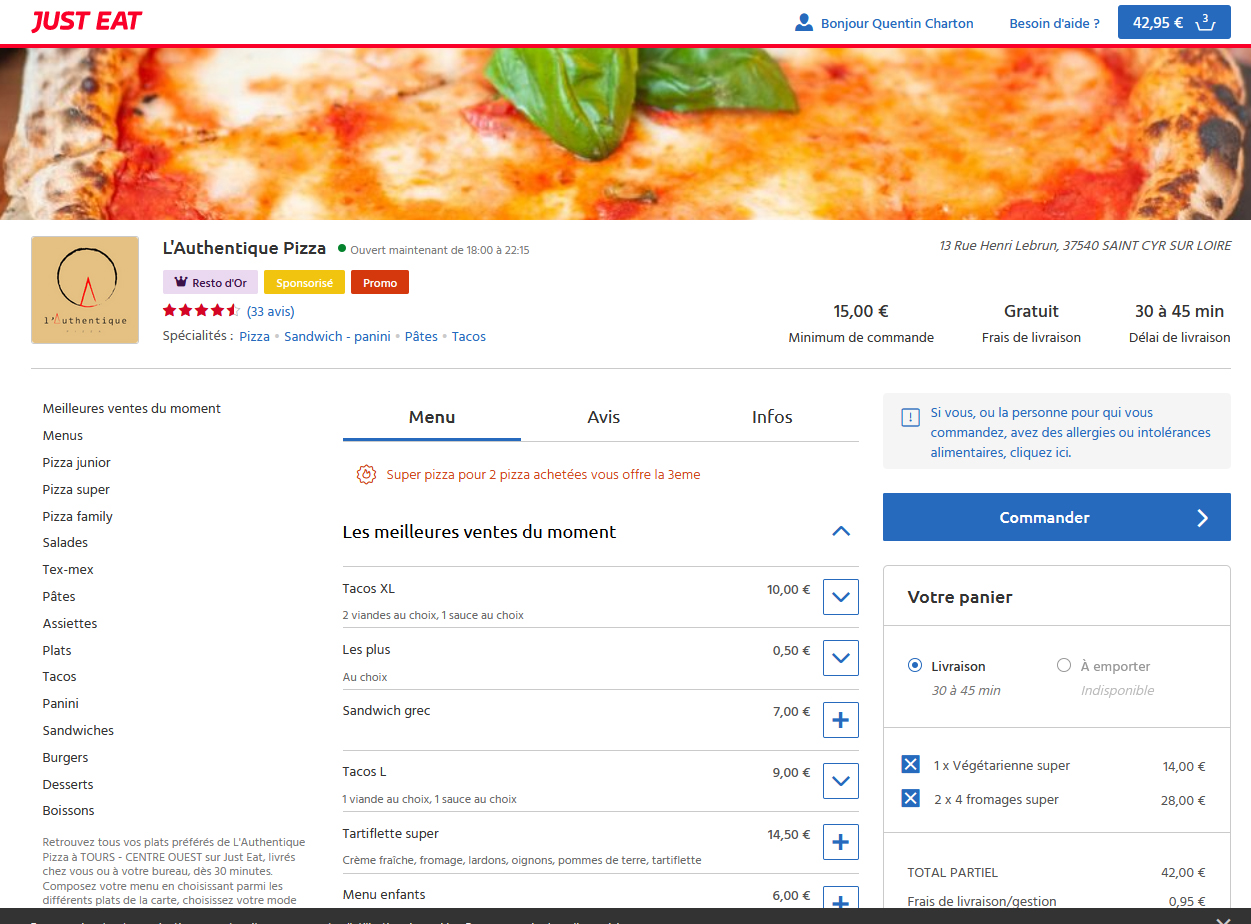Click the Super pizza promotion text
This screenshot has height=924, width=1251.
click(x=544, y=475)
